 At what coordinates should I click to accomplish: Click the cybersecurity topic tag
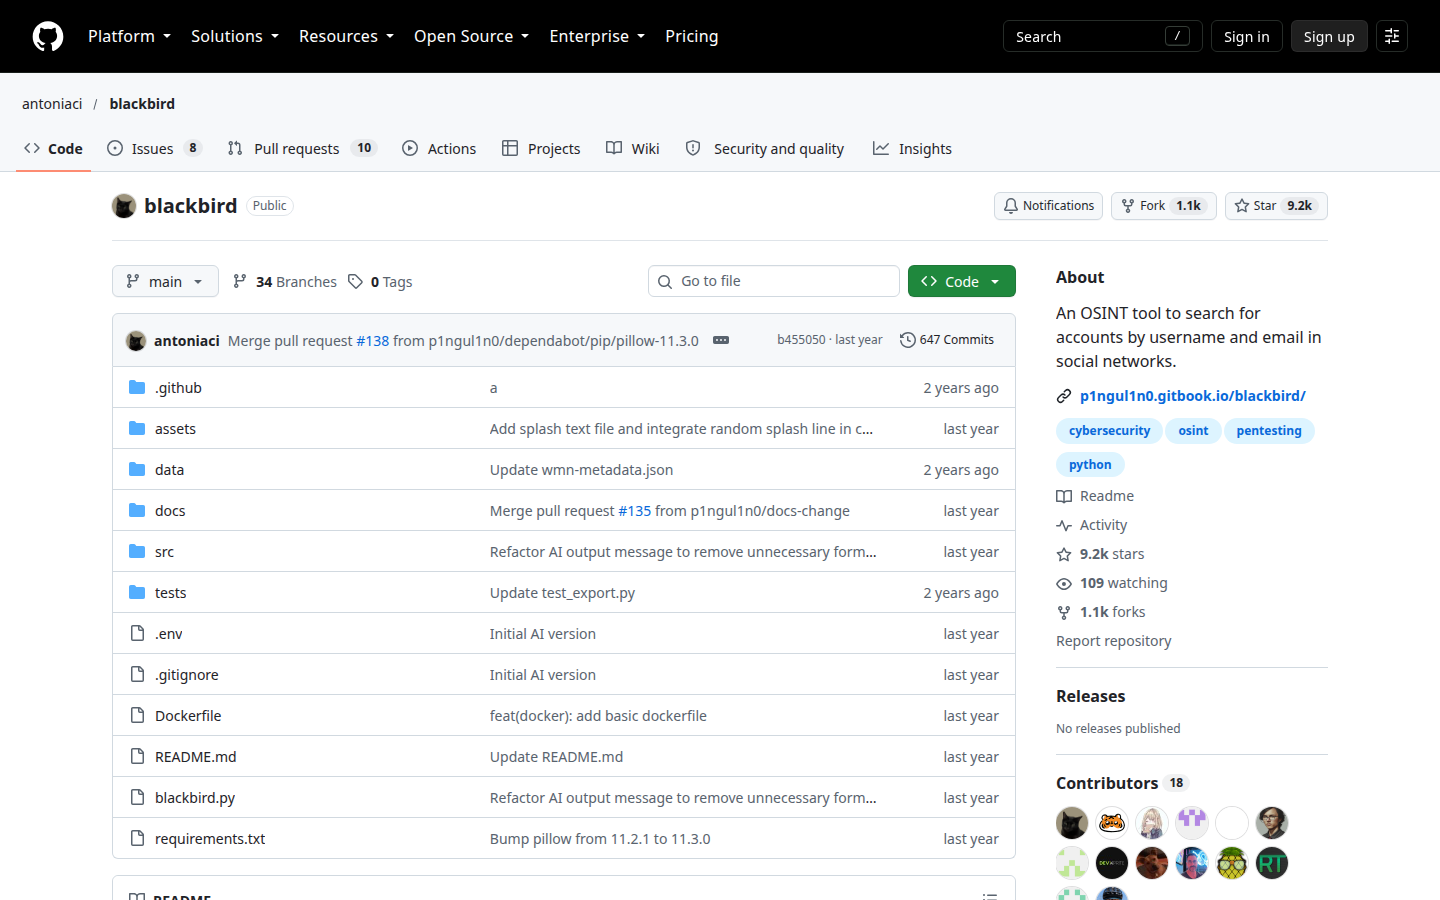[1109, 431]
